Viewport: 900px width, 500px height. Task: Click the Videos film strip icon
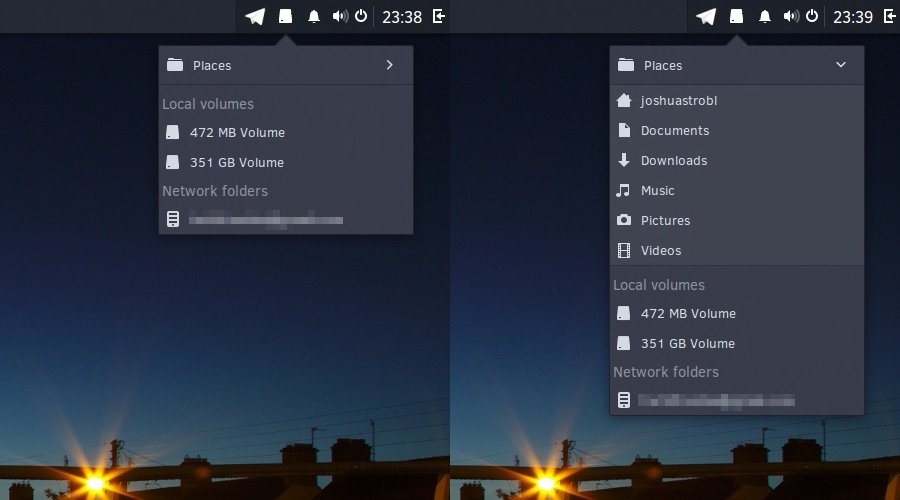(x=624, y=250)
